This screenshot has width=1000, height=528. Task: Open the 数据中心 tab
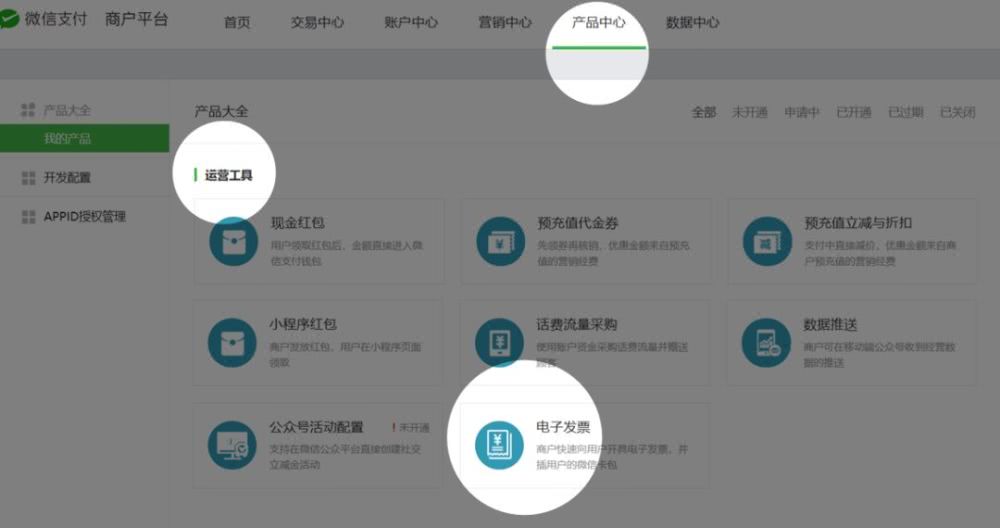click(692, 23)
